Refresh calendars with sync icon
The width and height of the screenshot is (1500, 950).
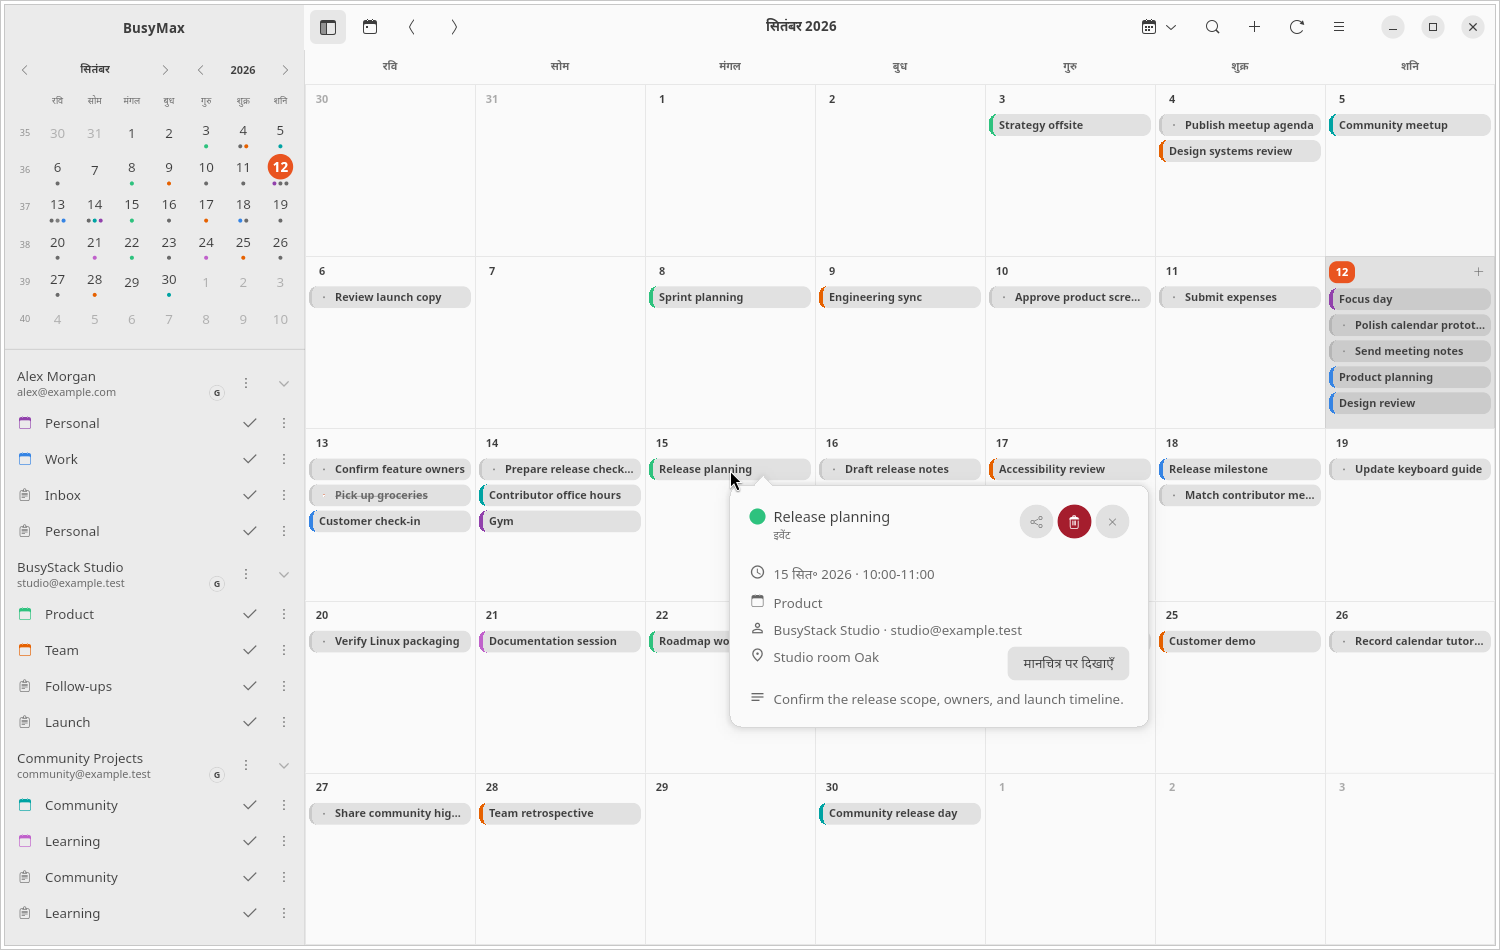coord(1297,27)
